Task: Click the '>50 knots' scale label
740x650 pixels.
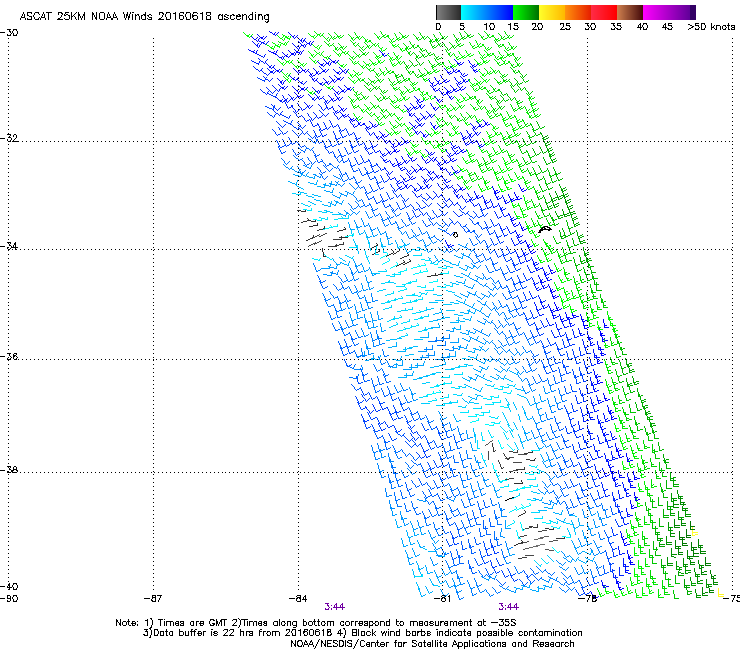Action: pos(711,27)
